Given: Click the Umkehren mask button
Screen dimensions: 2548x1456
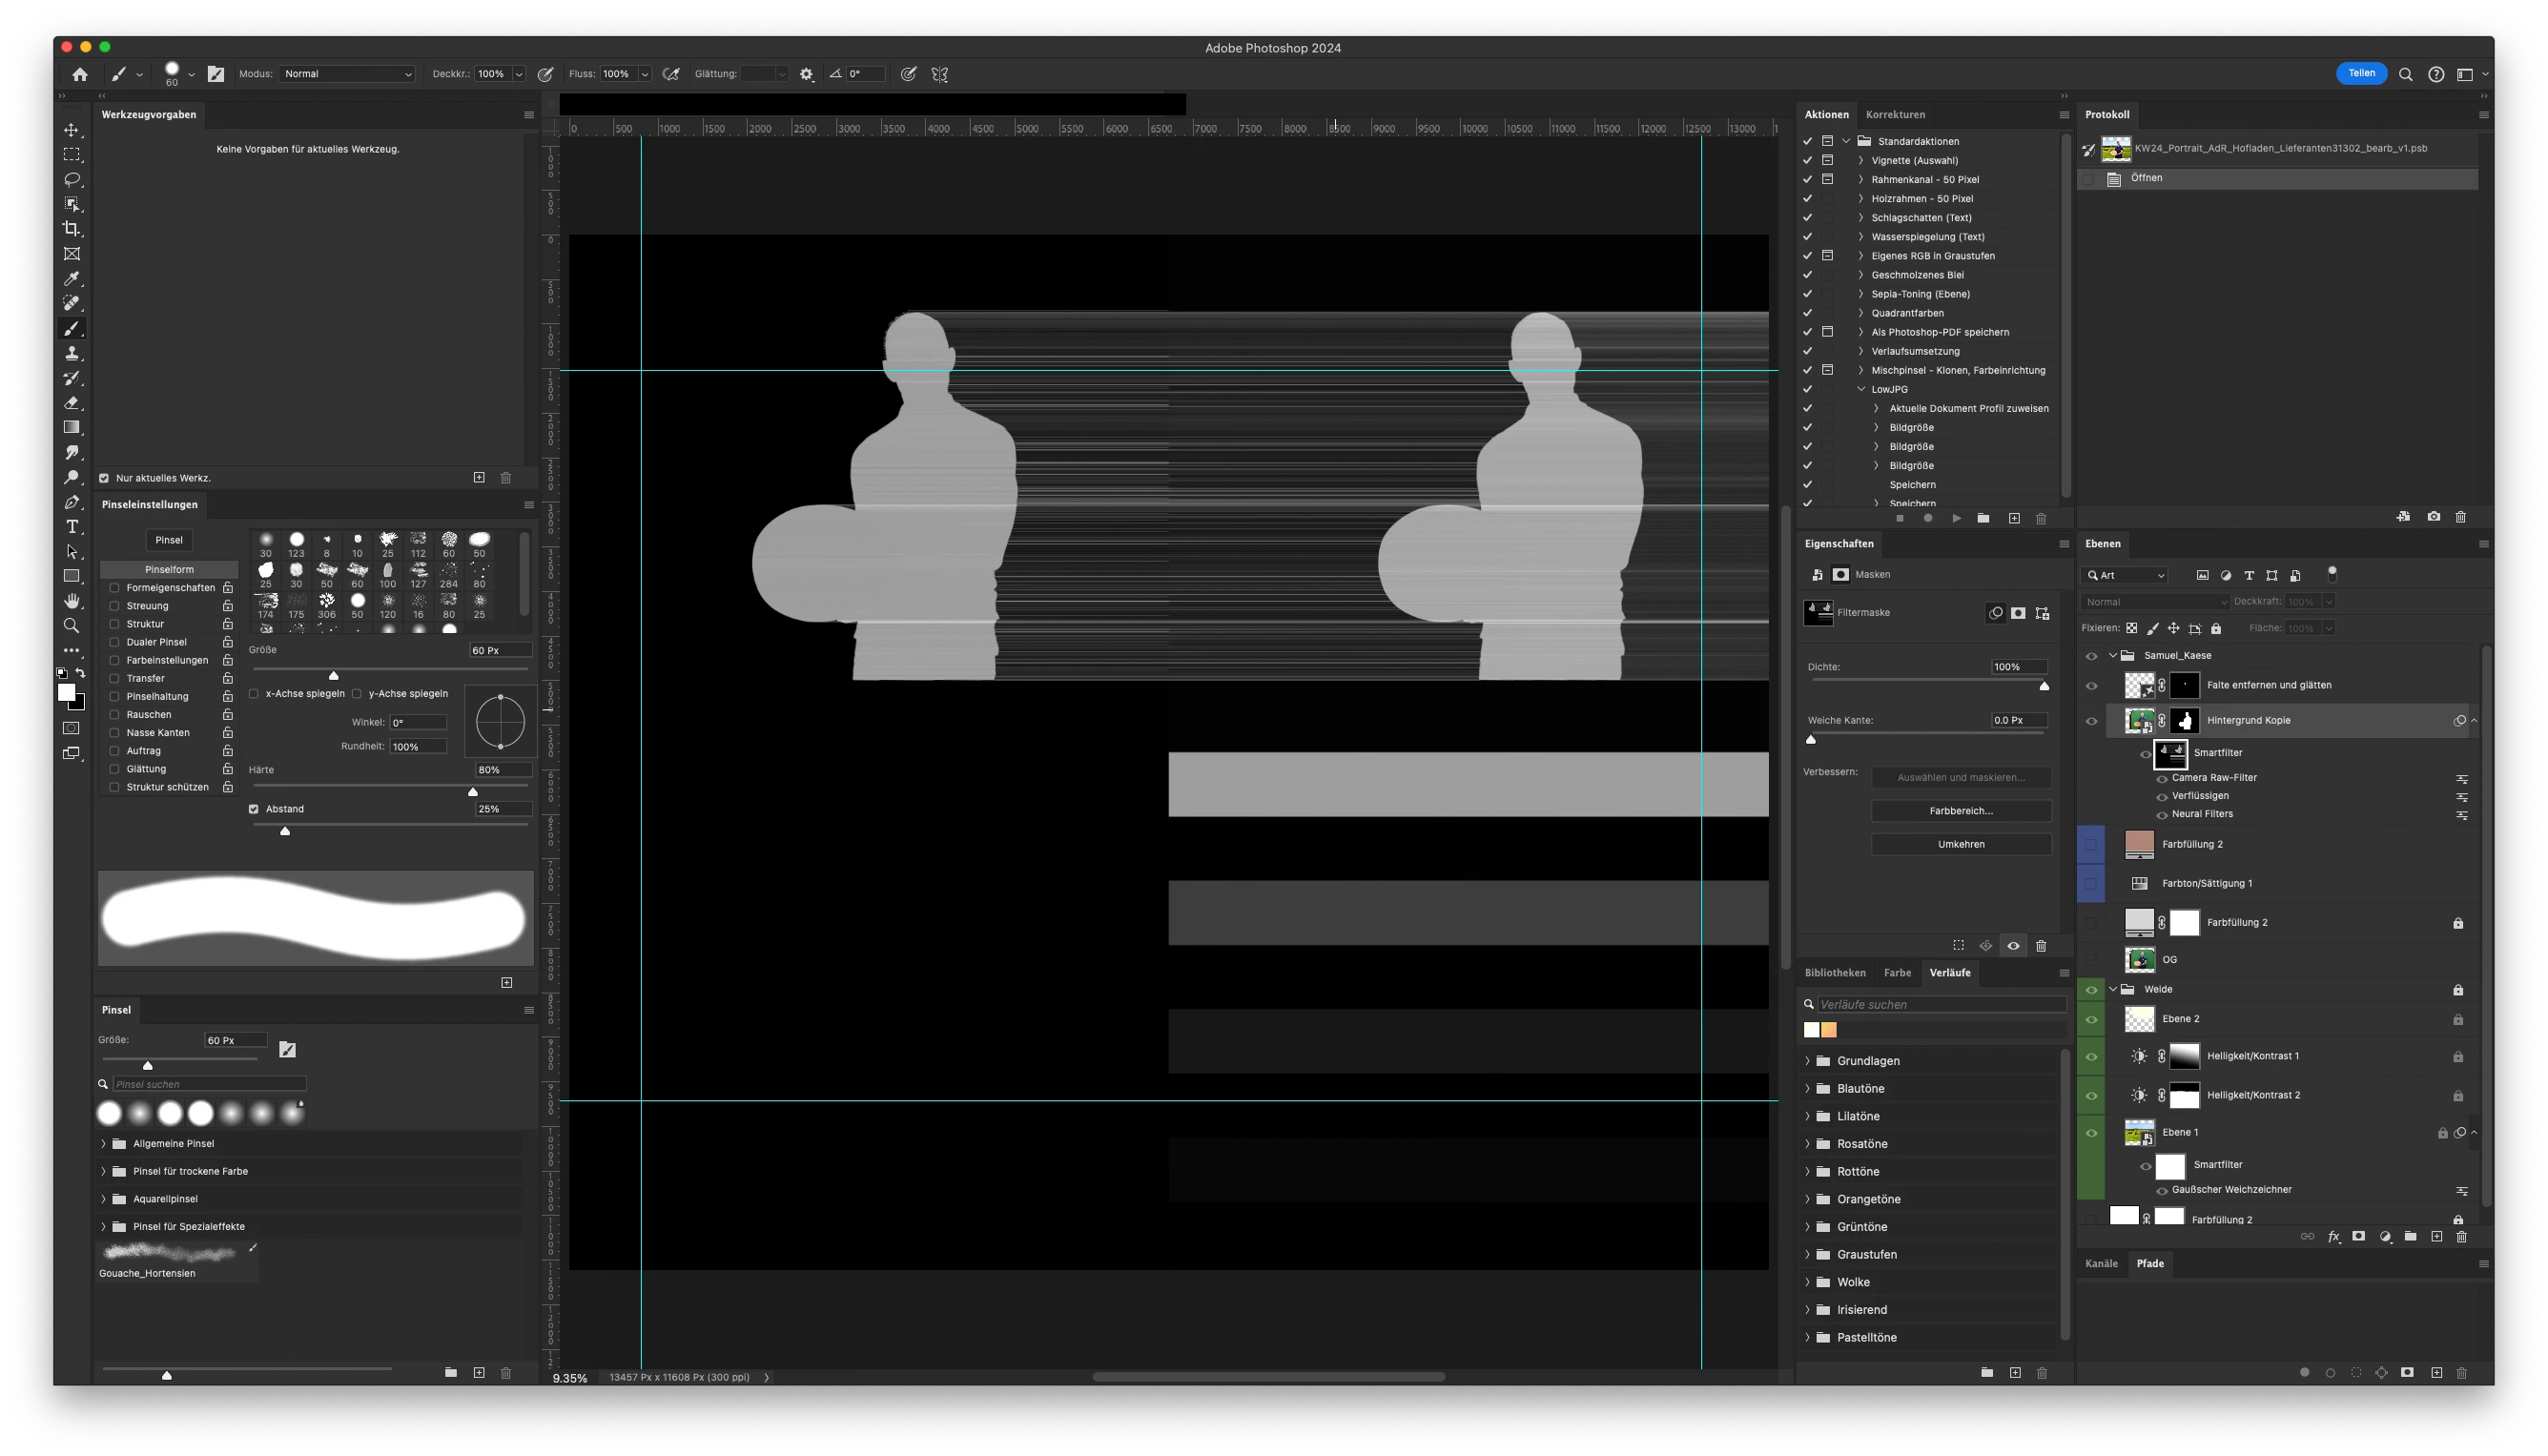Looking at the screenshot, I should click(x=1960, y=845).
